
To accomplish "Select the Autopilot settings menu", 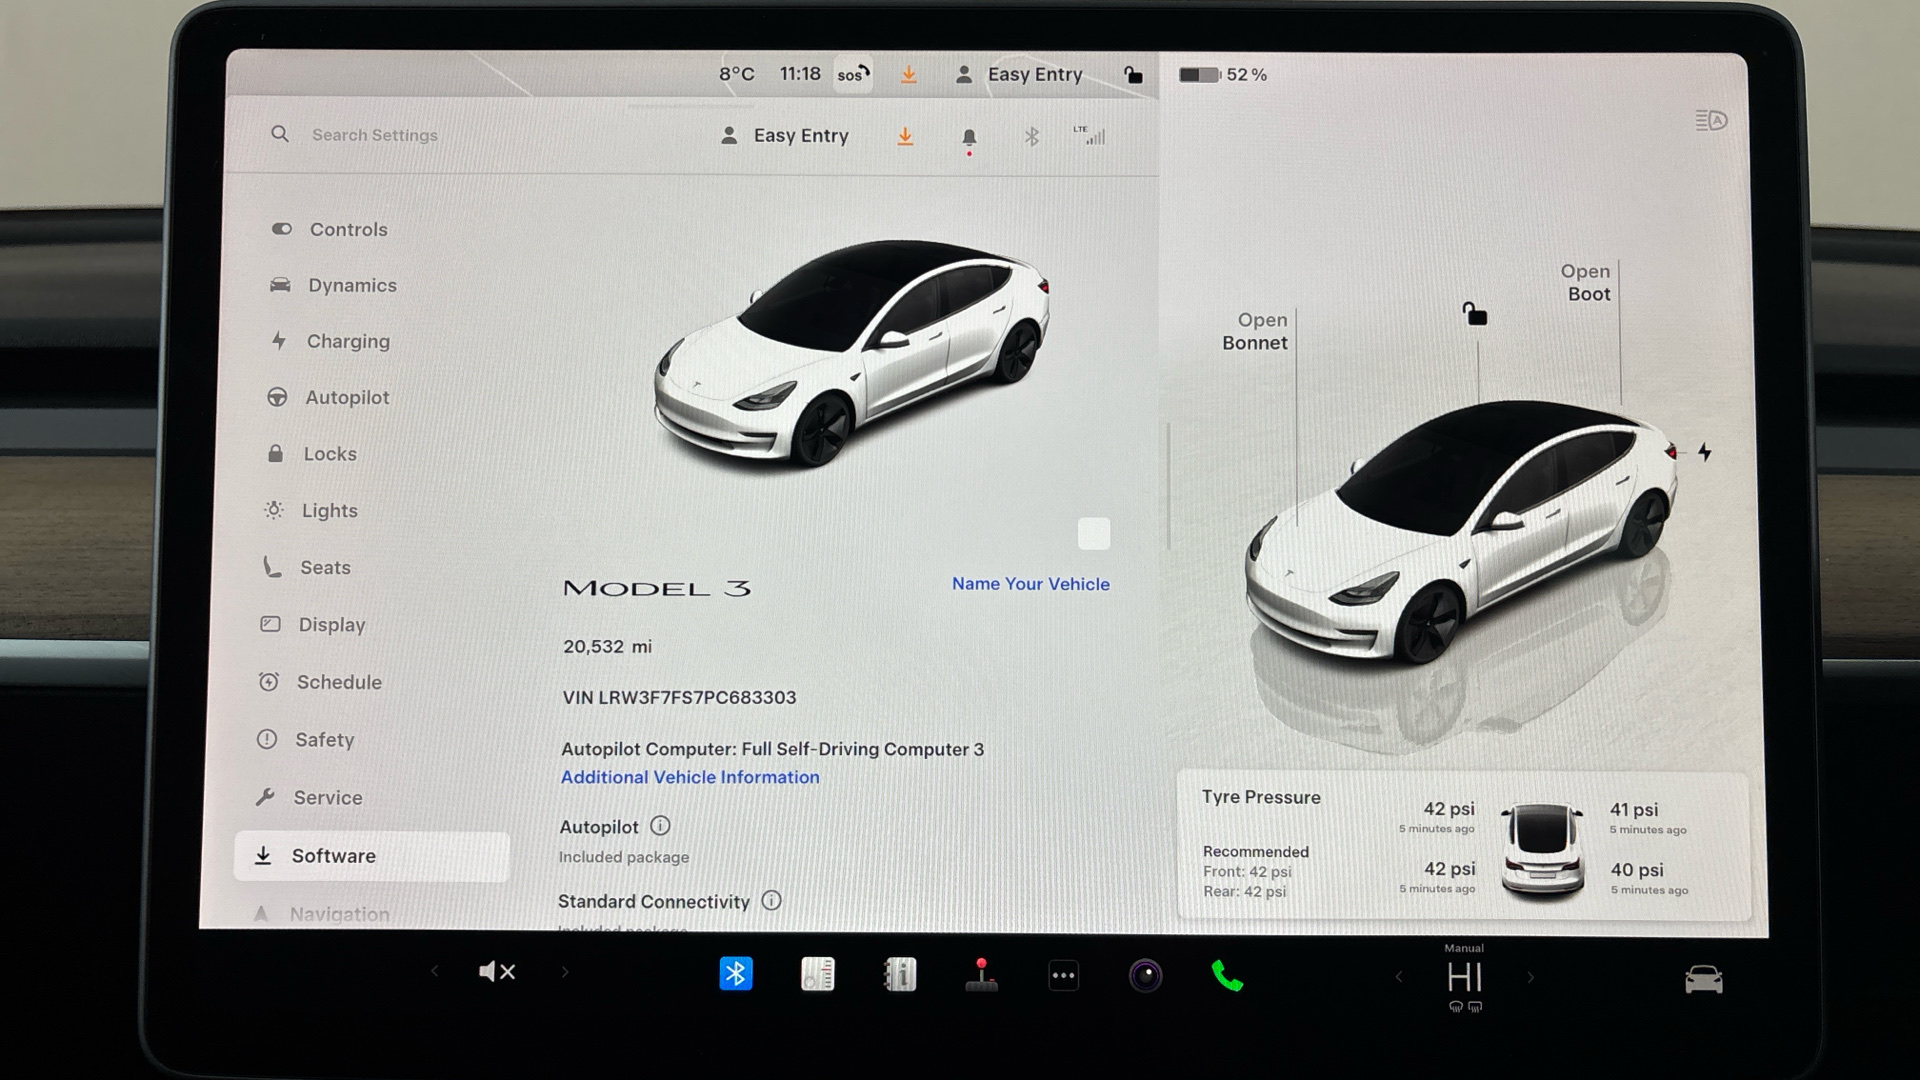I will (346, 397).
